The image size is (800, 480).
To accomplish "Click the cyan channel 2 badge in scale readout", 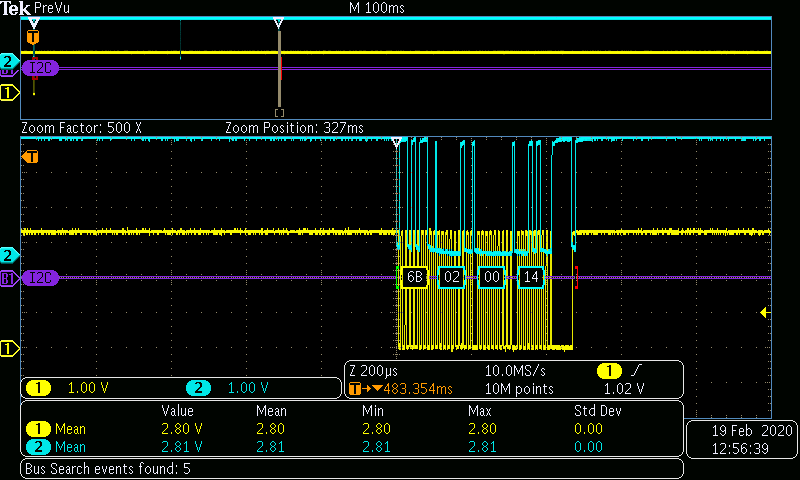I will click(x=198, y=388).
